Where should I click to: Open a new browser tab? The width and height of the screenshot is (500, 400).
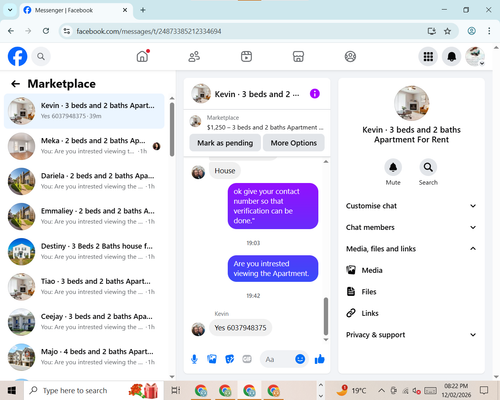(x=143, y=10)
